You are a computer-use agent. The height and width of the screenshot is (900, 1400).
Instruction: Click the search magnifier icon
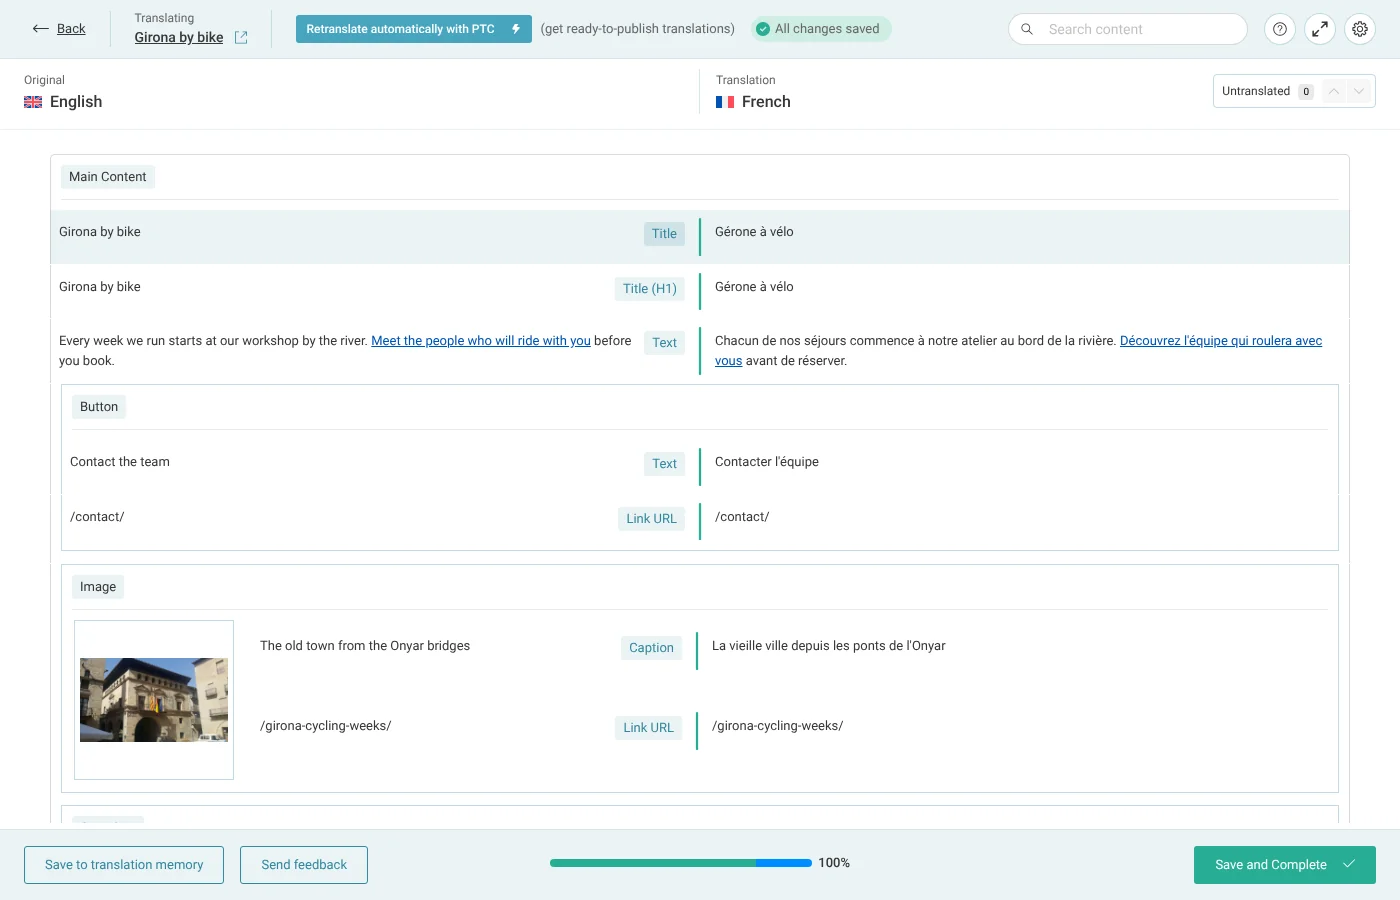click(x=1027, y=29)
